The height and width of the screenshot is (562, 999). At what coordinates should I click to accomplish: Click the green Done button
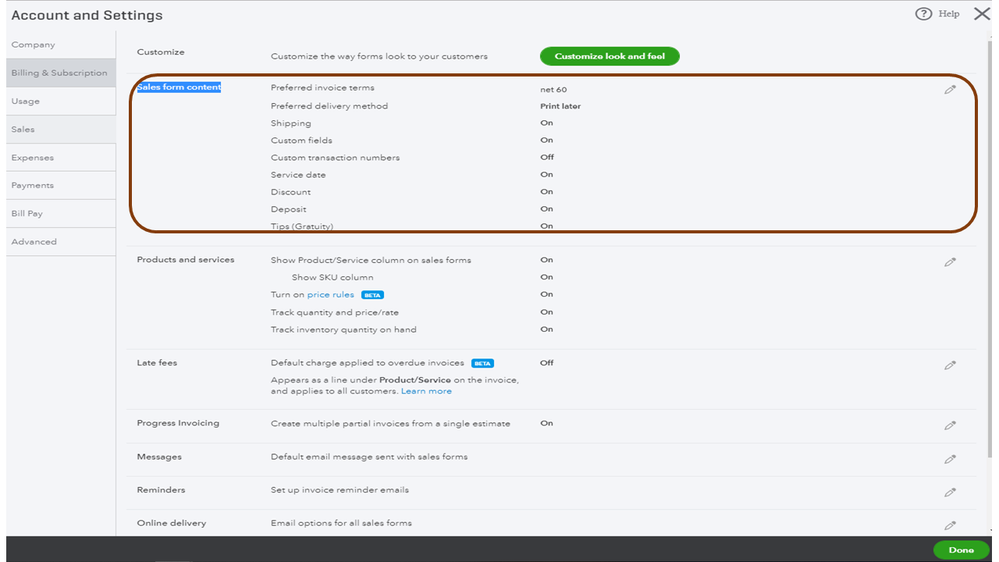point(961,550)
